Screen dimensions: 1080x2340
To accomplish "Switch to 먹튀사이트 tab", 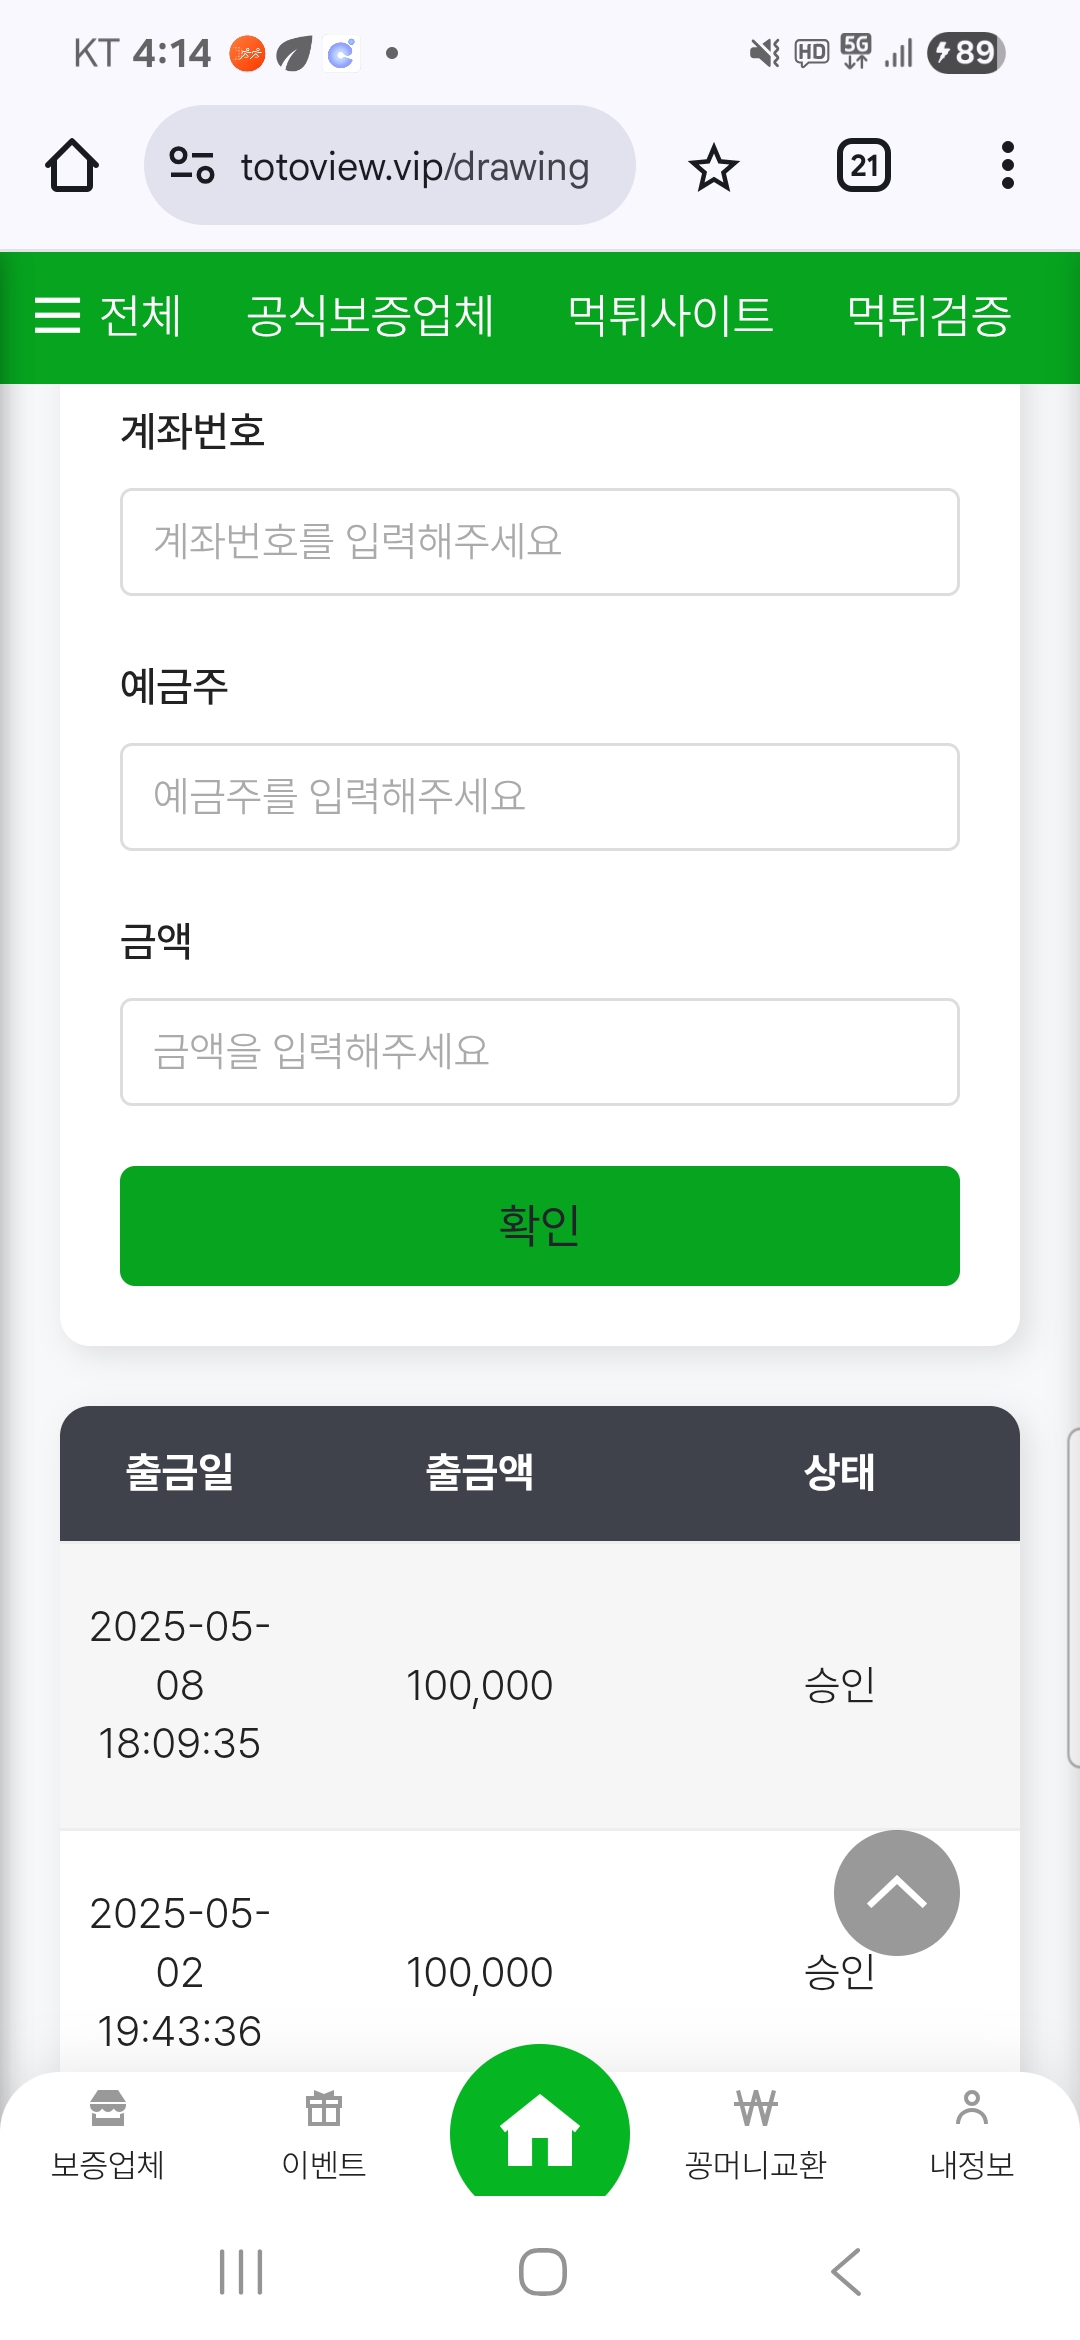I will point(670,316).
